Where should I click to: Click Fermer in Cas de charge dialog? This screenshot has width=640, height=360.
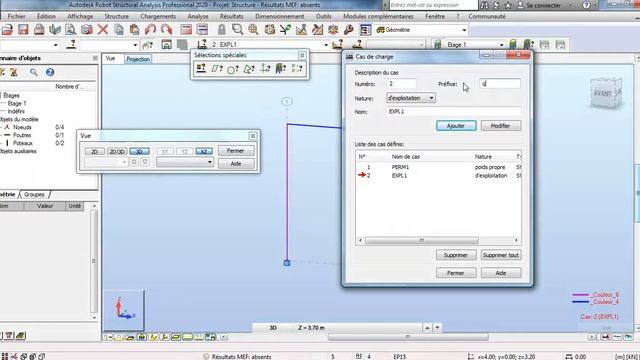(456, 273)
